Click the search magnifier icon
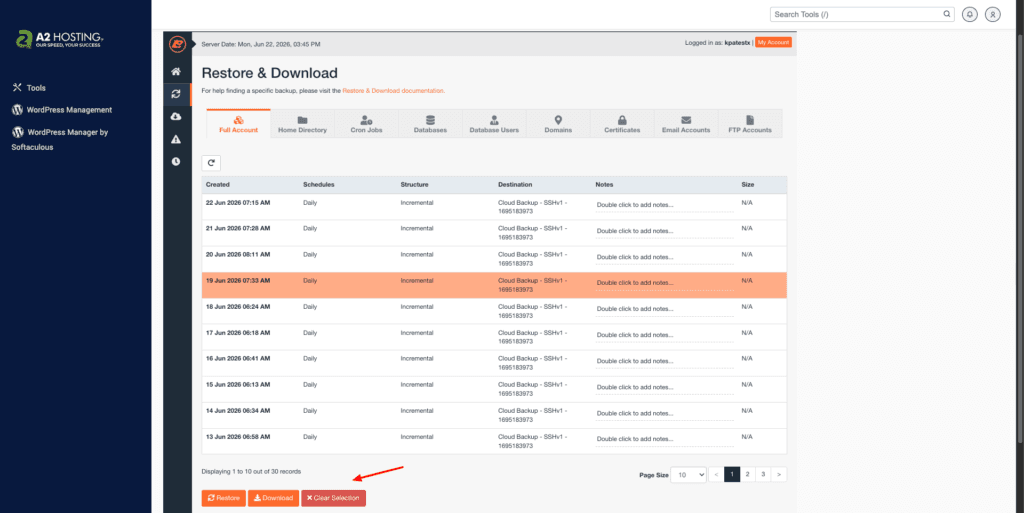This screenshot has width=1024, height=513. 947,14
